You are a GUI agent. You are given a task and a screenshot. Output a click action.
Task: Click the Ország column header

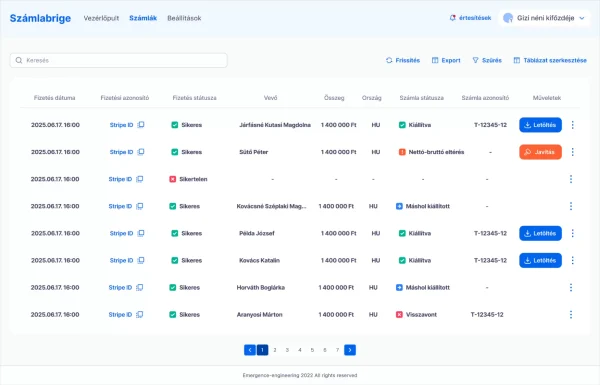(x=372, y=98)
